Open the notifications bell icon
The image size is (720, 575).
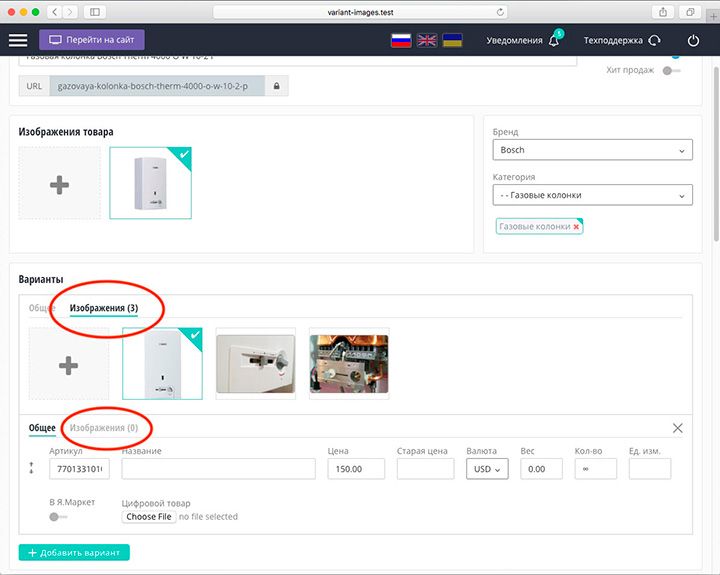(554, 41)
